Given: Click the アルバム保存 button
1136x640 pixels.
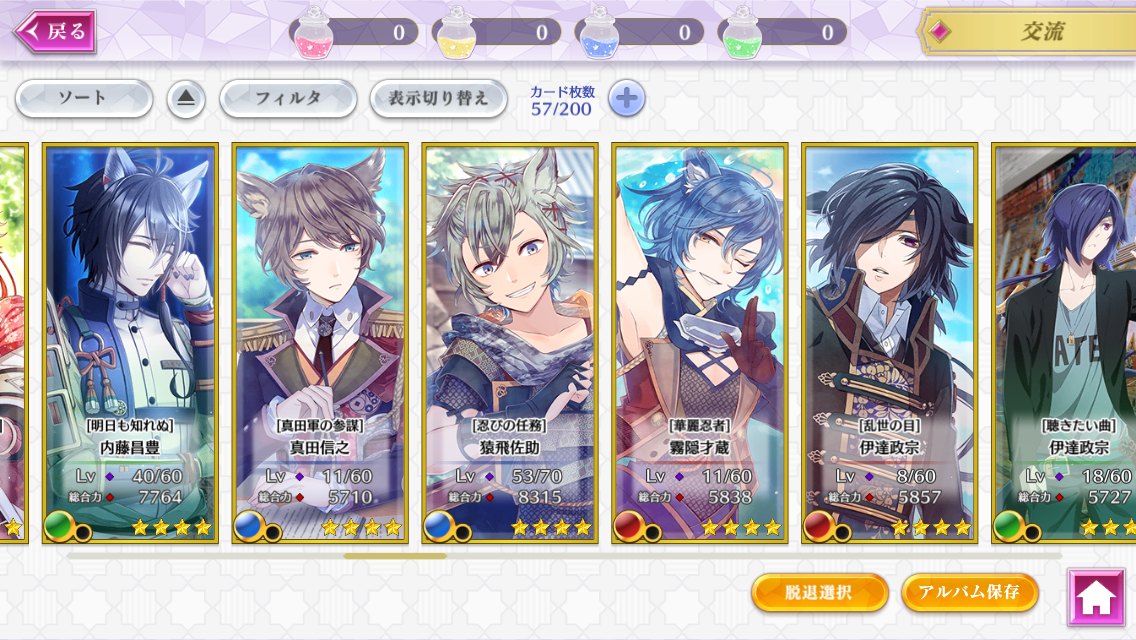Looking at the screenshot, I should 970,592.
